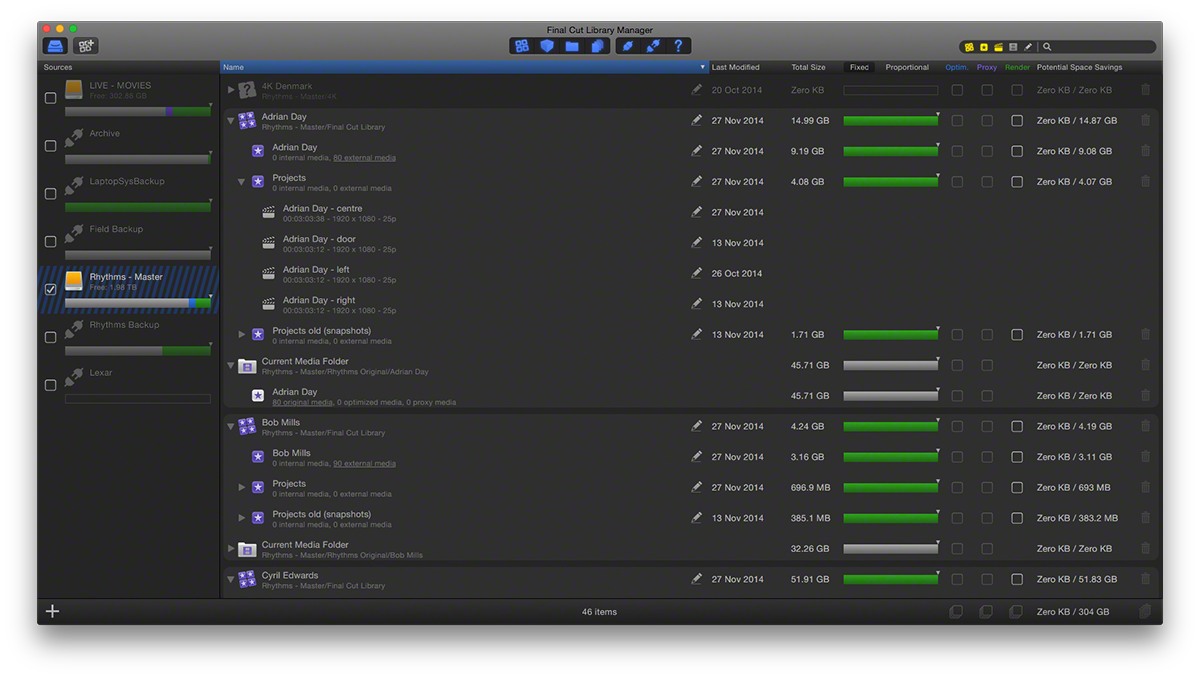Screen dimensions: 1200x678
Task: Enable the LIVE - MOVIES source checkbox
Action: 51,98
